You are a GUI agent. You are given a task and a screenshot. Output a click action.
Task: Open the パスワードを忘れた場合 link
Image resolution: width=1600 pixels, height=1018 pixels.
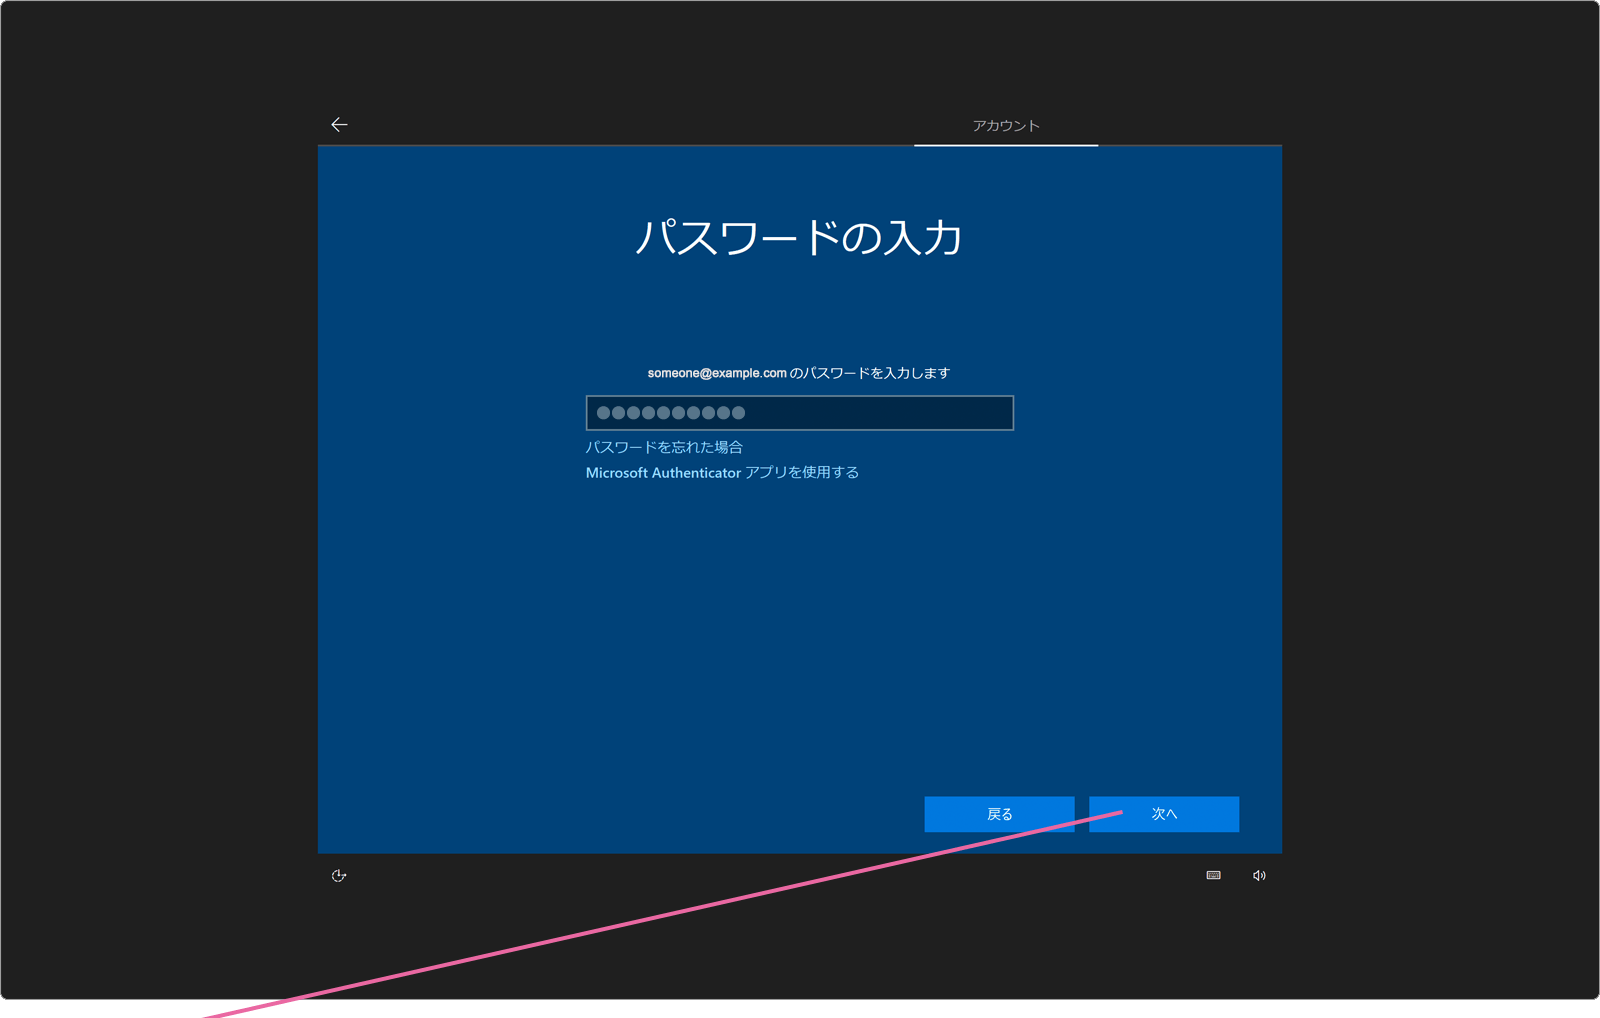(x=664, y=447)
